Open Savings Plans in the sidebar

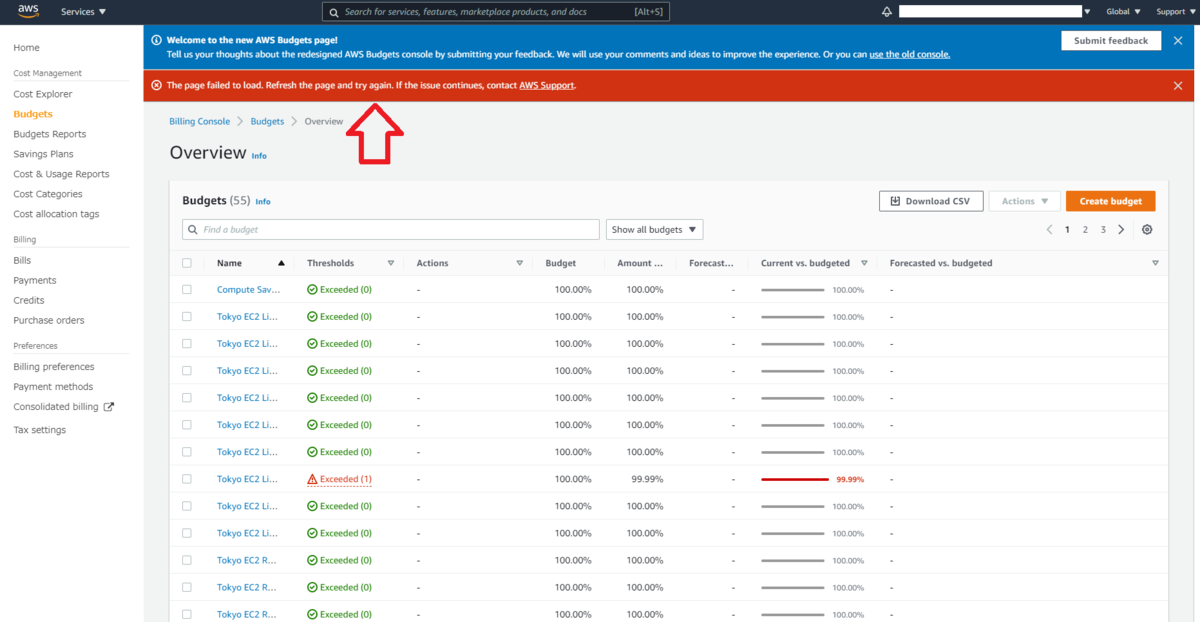point(43,154)
